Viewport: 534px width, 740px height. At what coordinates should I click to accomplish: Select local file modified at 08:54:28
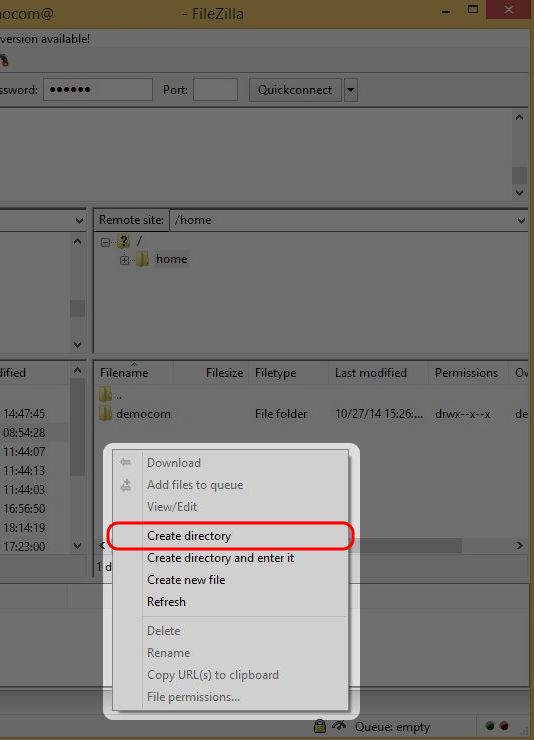point(24,432)
